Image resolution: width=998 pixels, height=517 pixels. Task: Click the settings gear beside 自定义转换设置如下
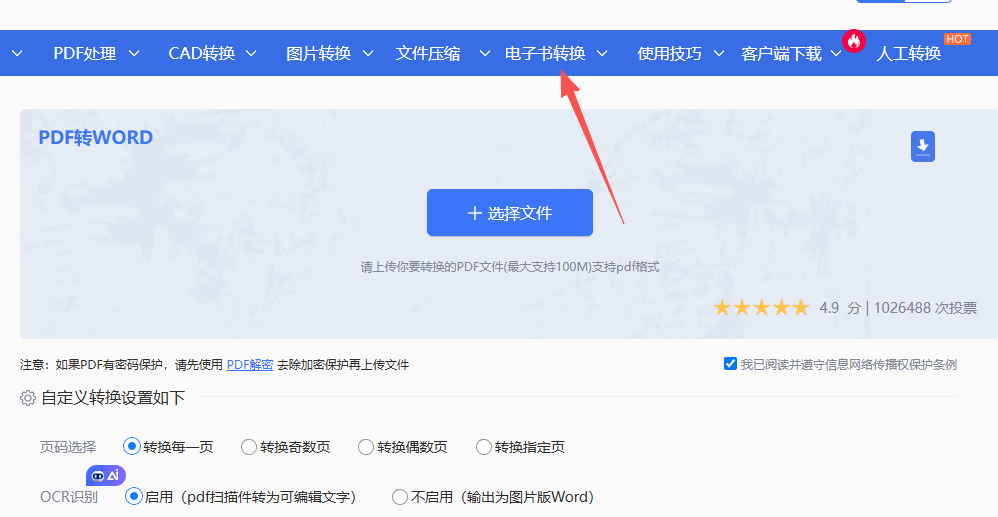coord(27,398)
